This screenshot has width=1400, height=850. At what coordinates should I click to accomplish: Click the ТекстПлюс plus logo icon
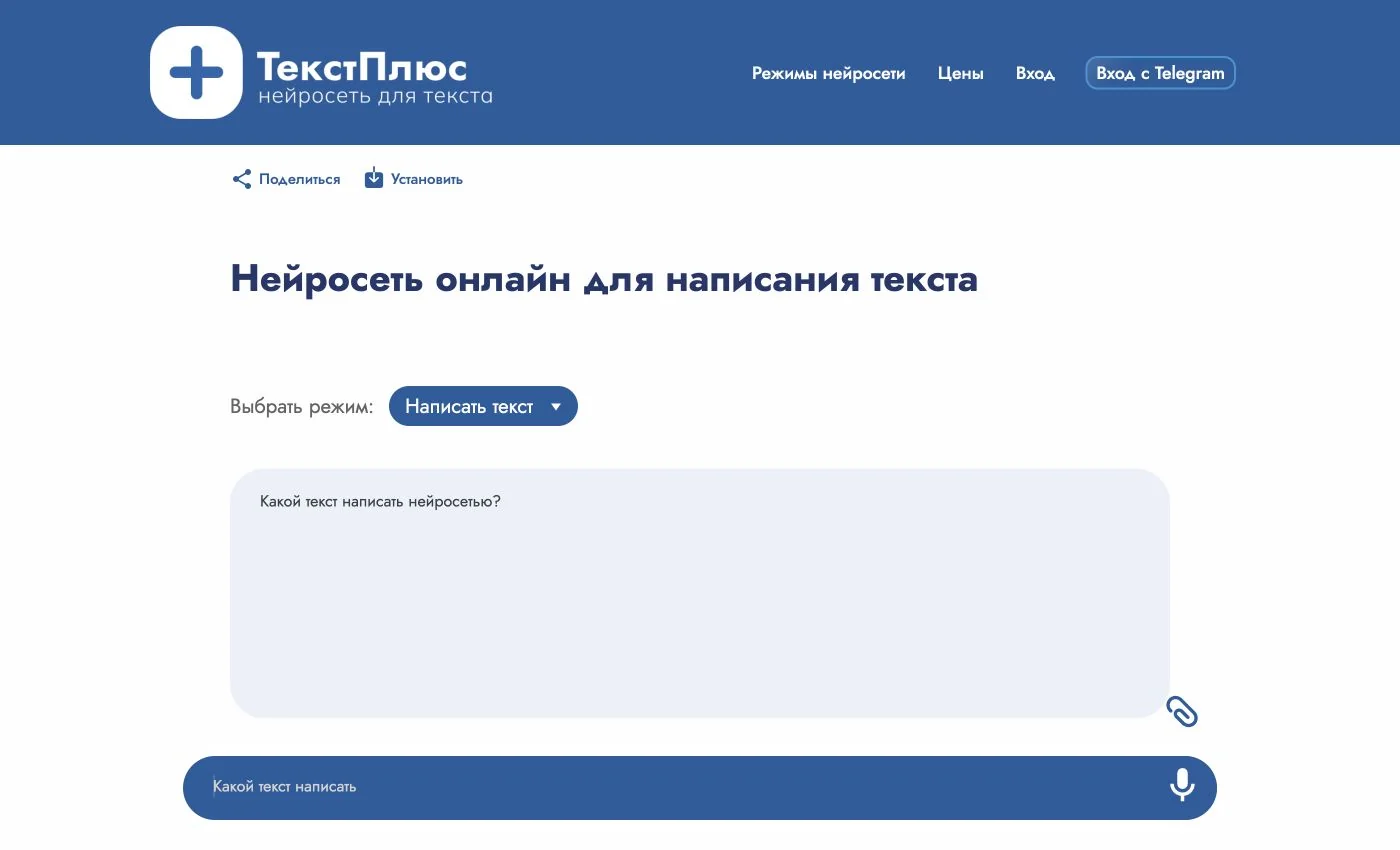coord(196,72)
